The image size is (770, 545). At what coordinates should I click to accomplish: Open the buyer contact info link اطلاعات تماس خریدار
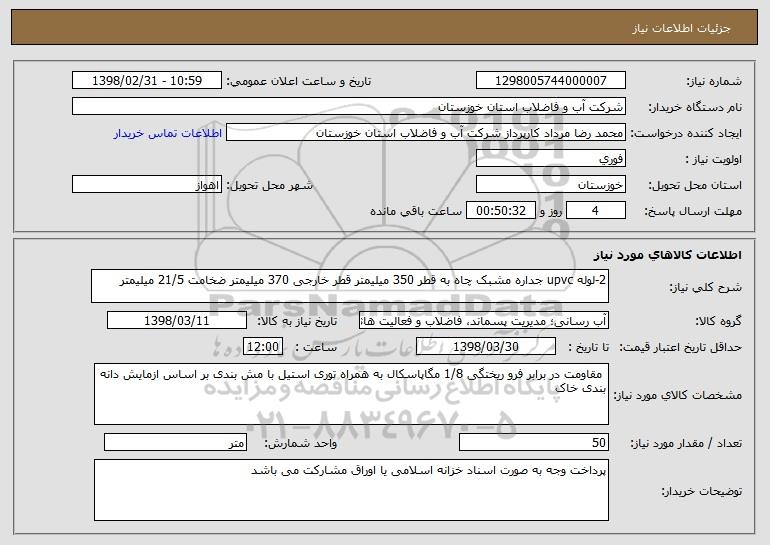click(168, 134)
